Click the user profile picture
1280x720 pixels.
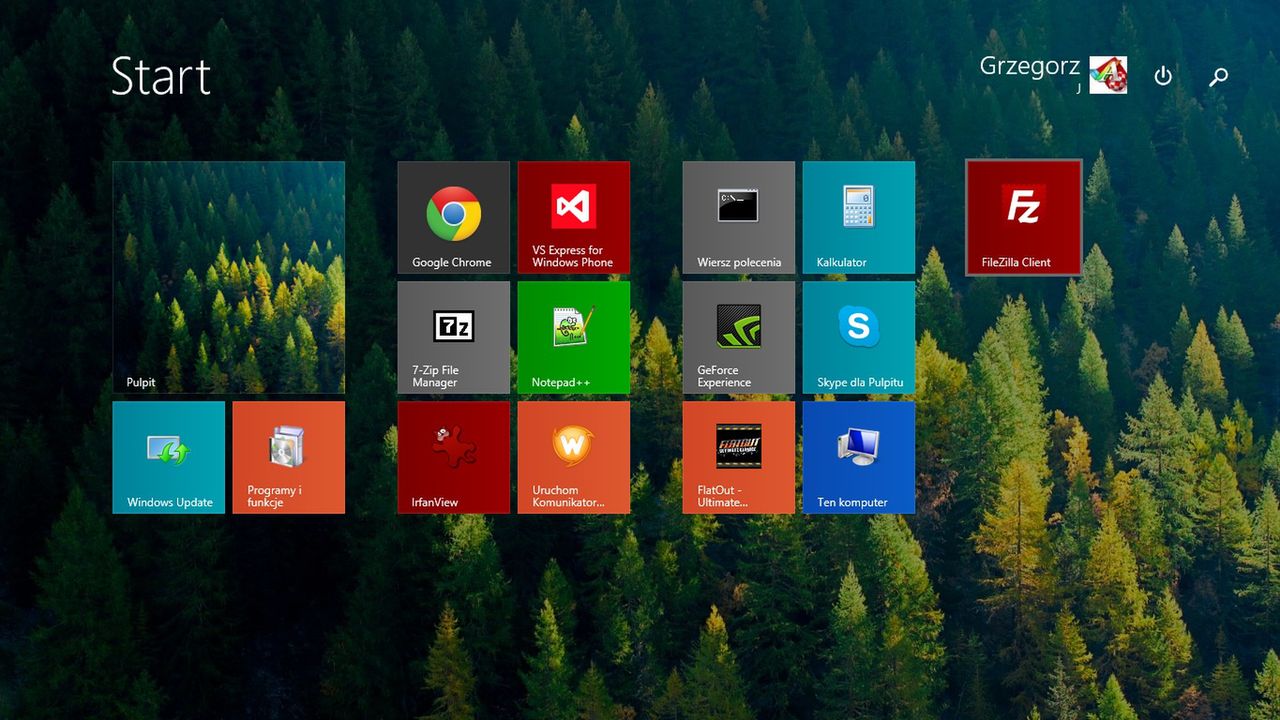pyautogui.click(x=1108, y=75)
